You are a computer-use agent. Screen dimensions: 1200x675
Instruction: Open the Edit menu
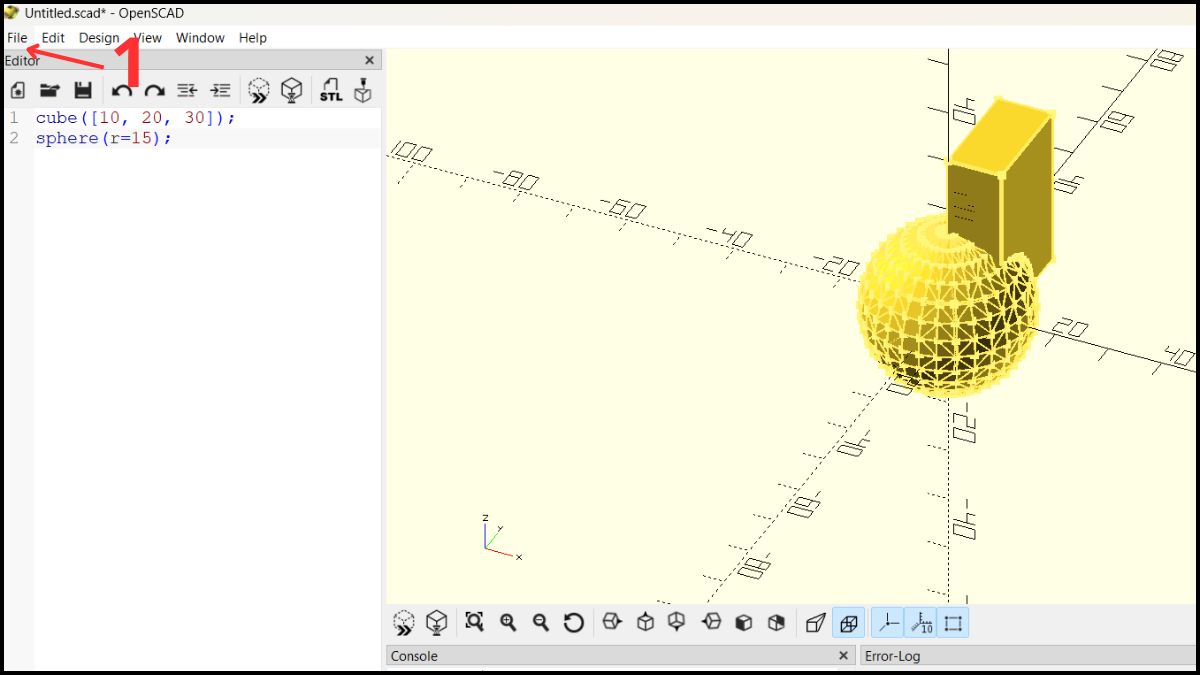53,38
